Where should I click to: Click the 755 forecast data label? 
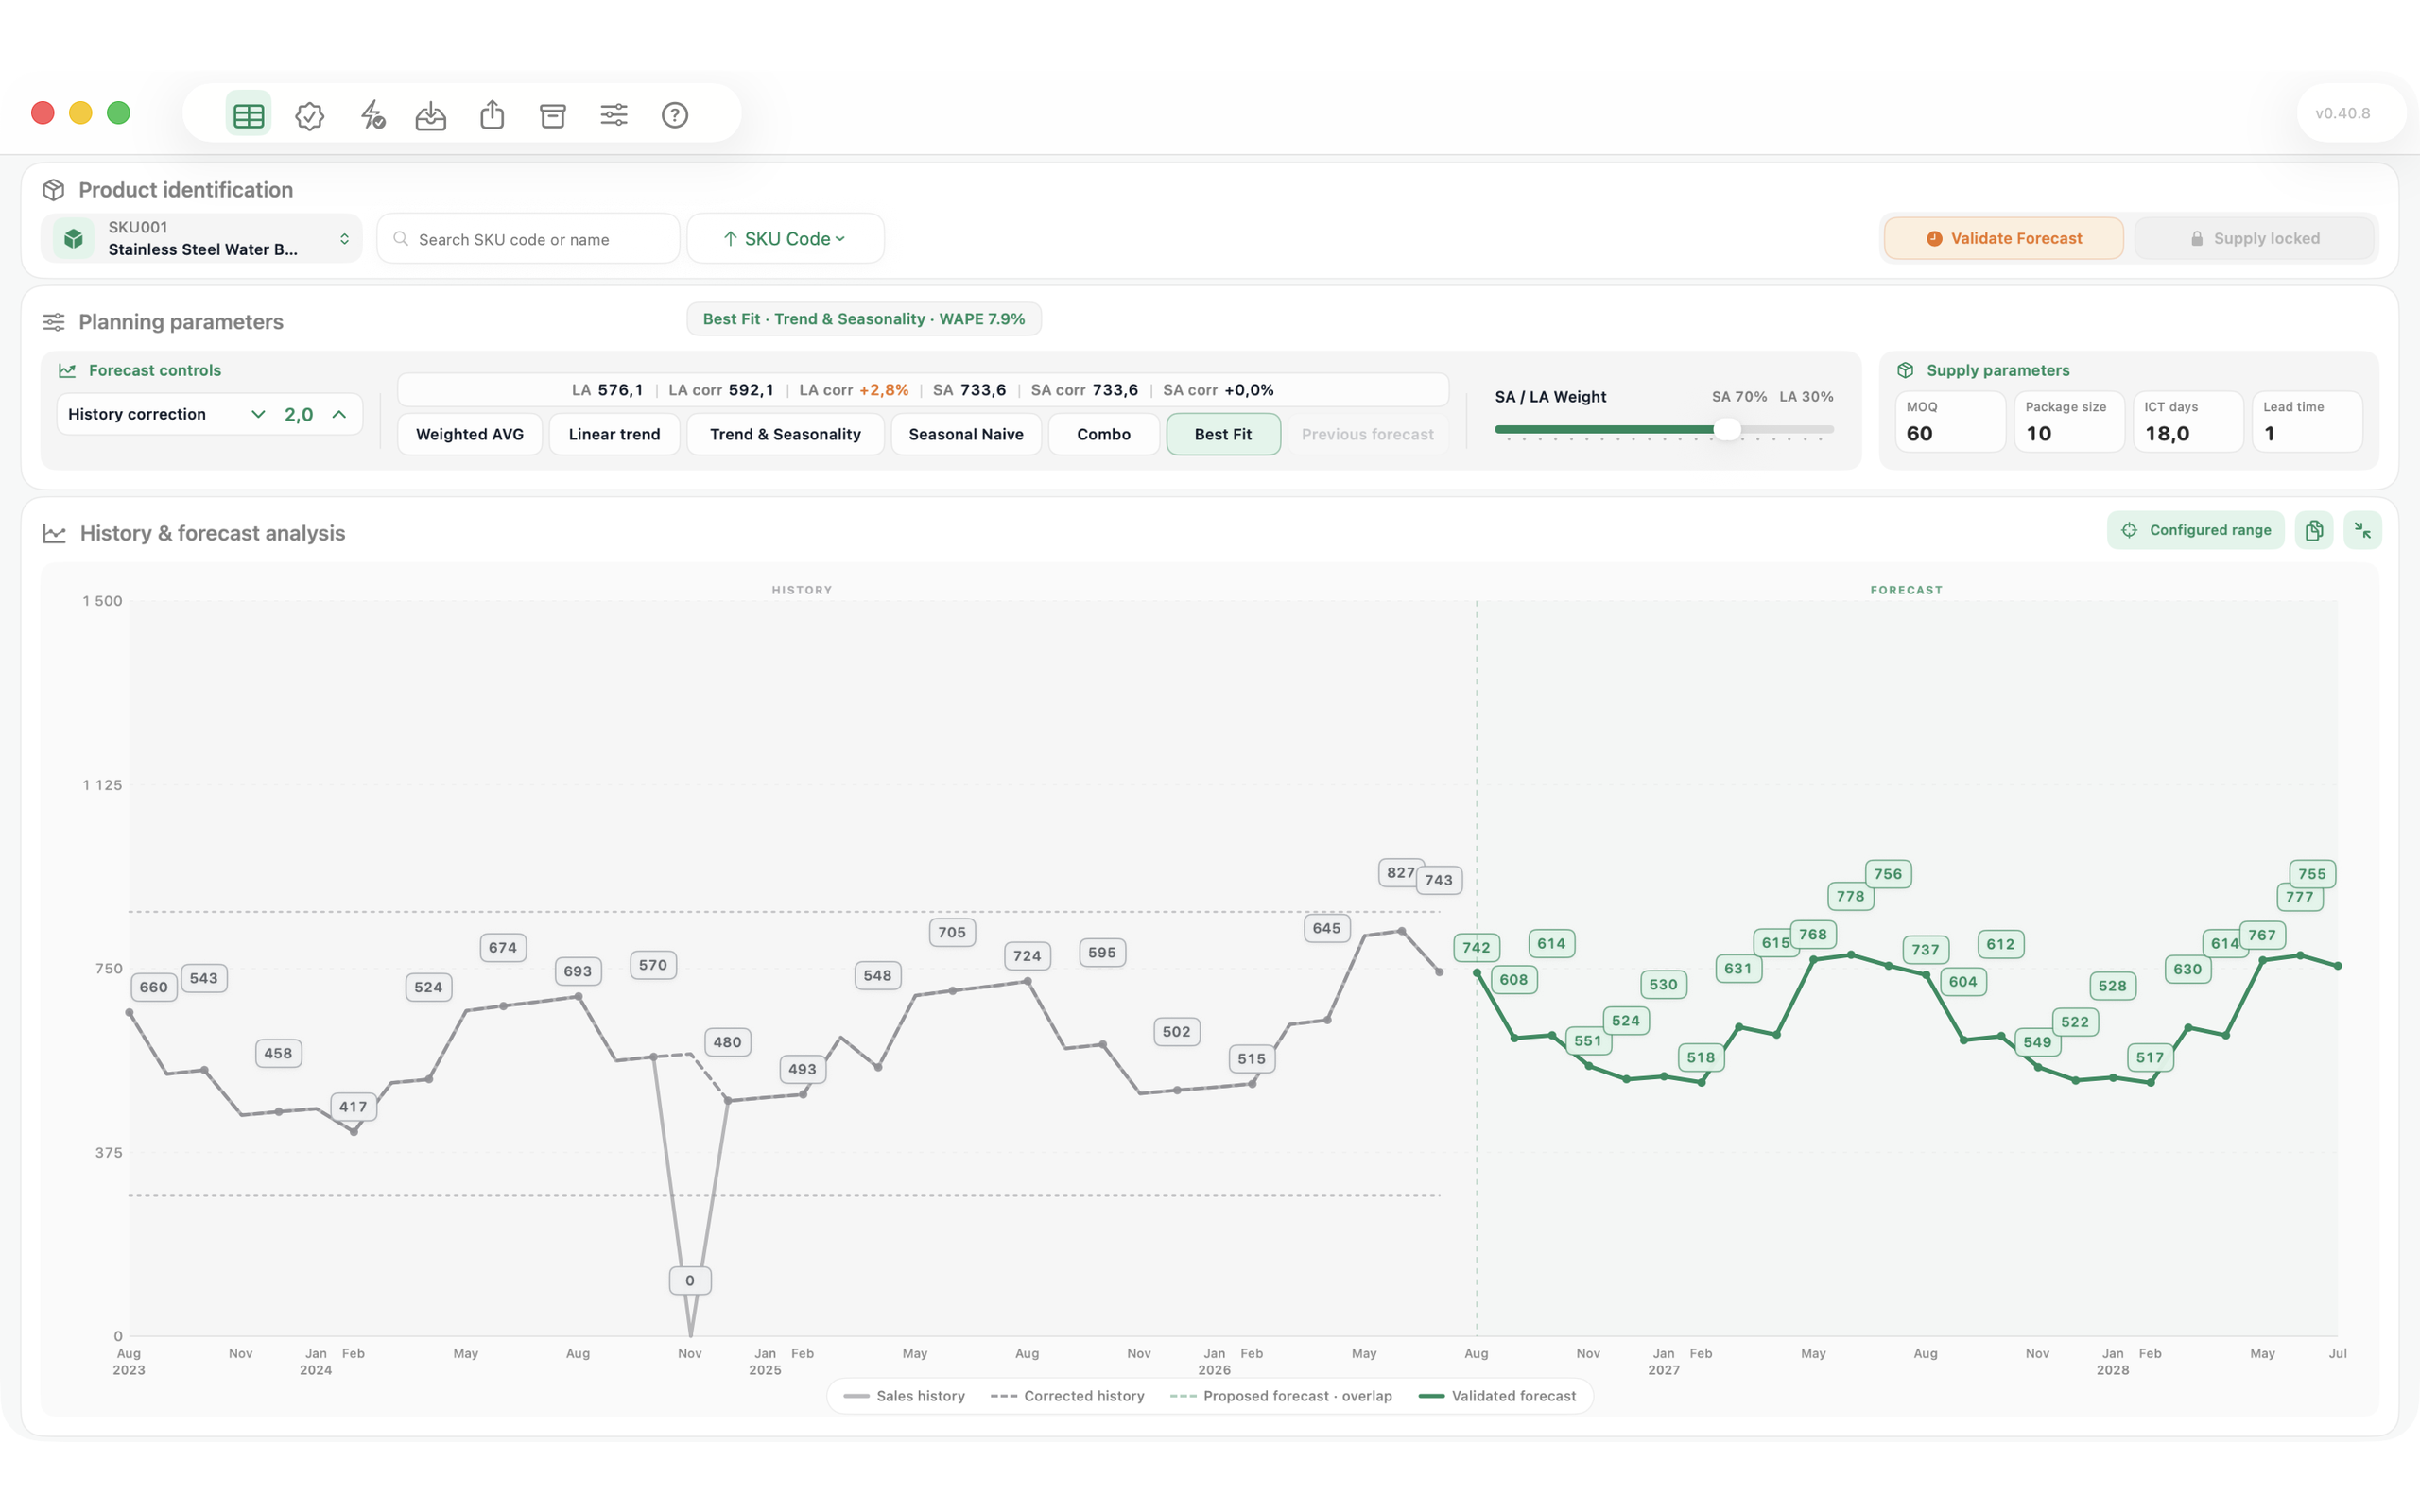[x=2312, y=873]
